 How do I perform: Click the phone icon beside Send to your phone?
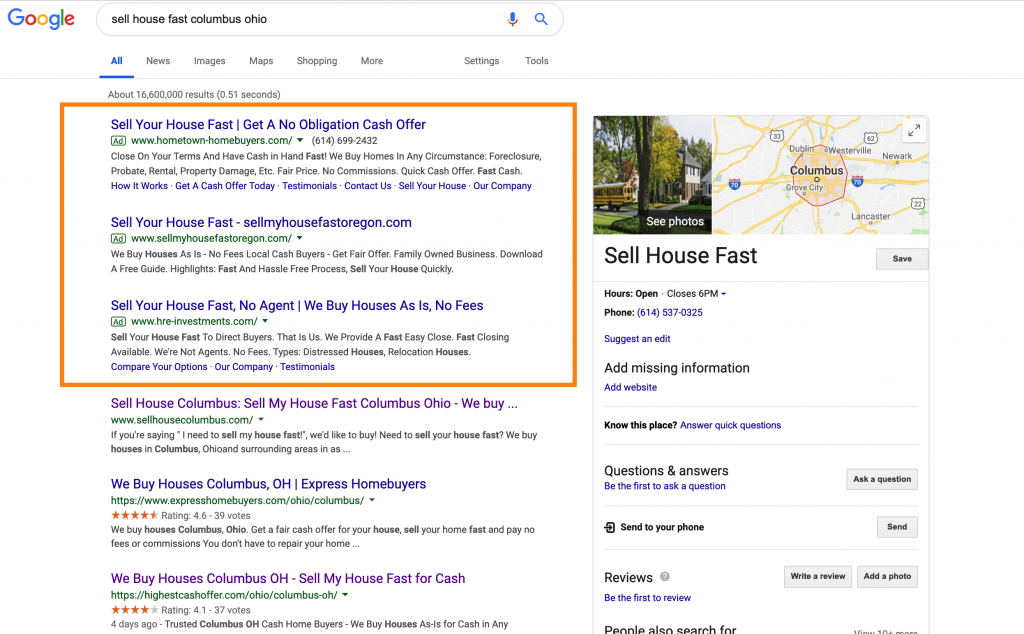point(611,527)
